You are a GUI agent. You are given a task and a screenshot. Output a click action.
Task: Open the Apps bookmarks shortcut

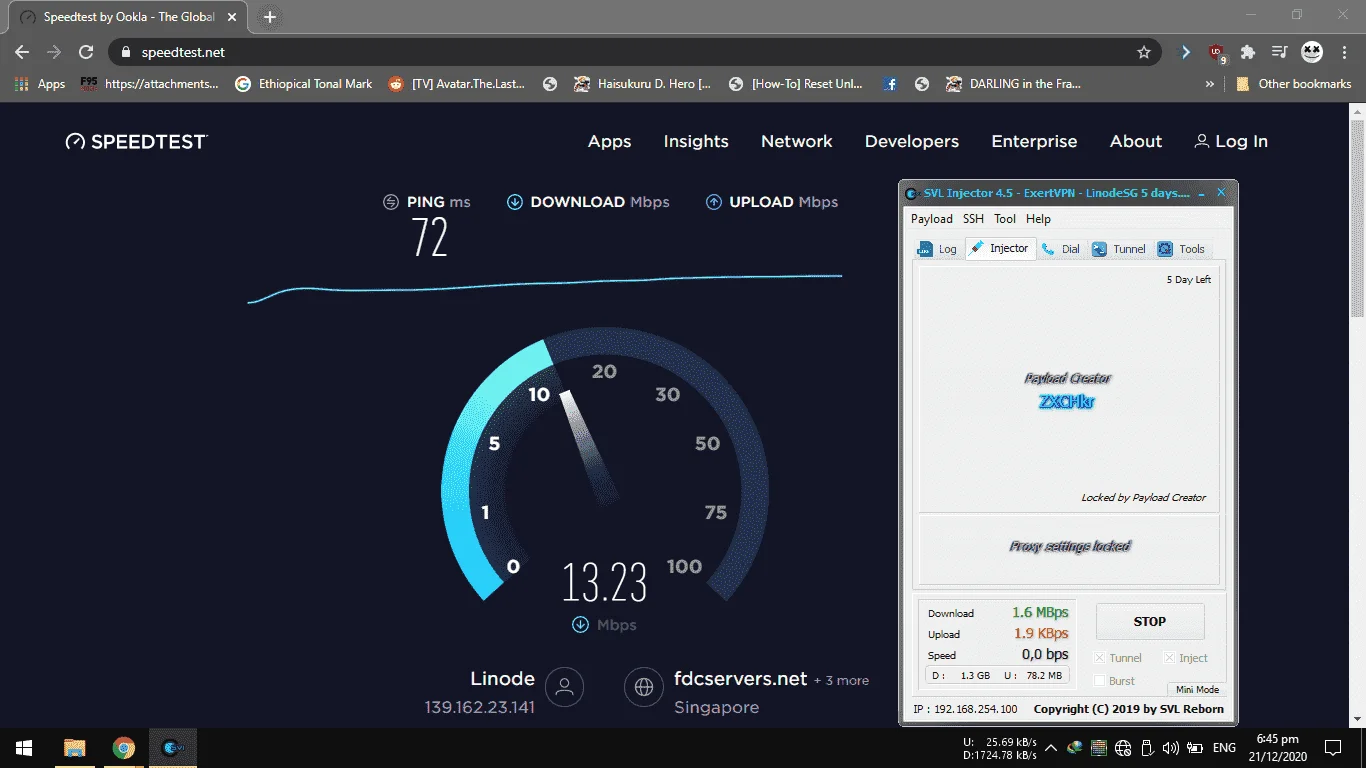coord(40,84)
